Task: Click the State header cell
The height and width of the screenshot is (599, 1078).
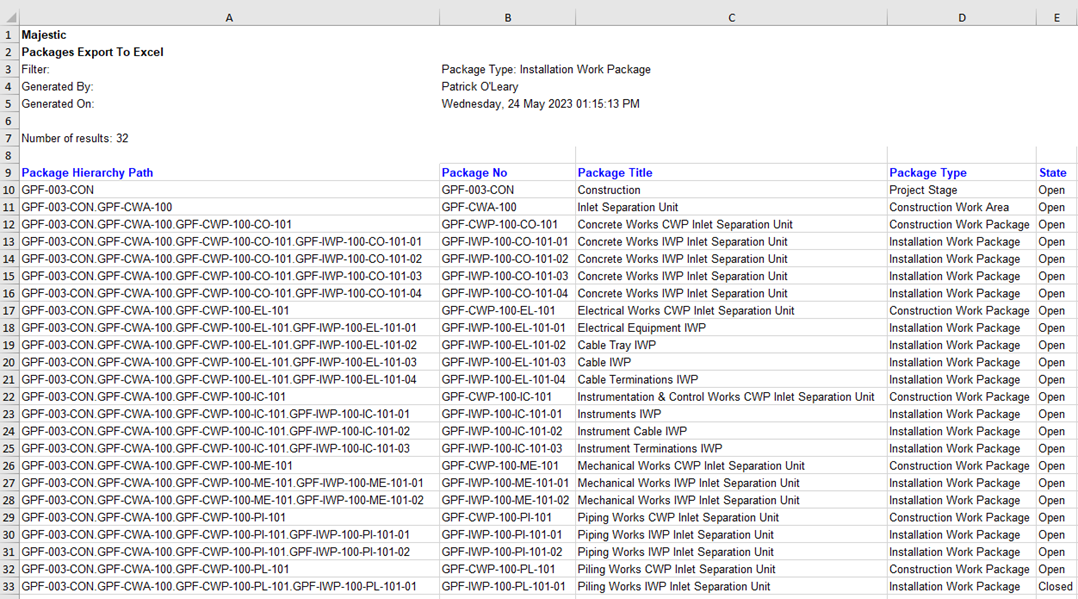Action: [1057, 173]
